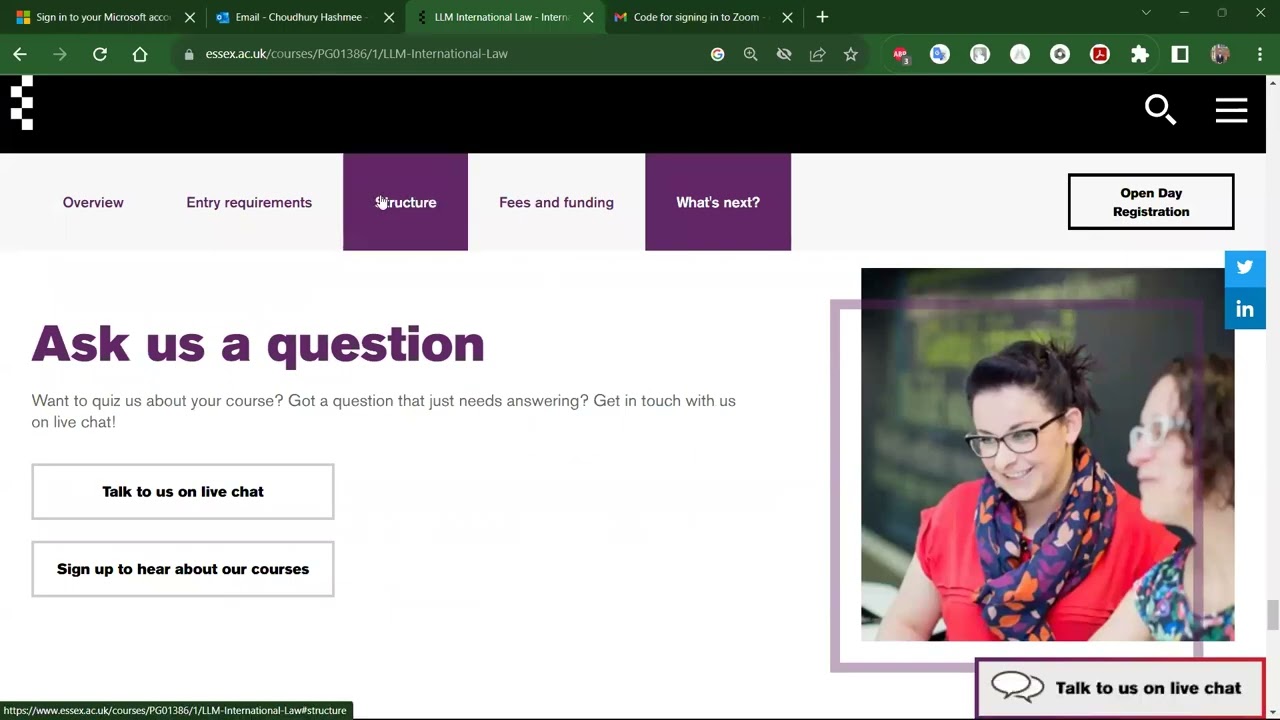Share page via Twitter icon
The height and width of the screenshot is (720, 1280).
tap(1245, 267)
